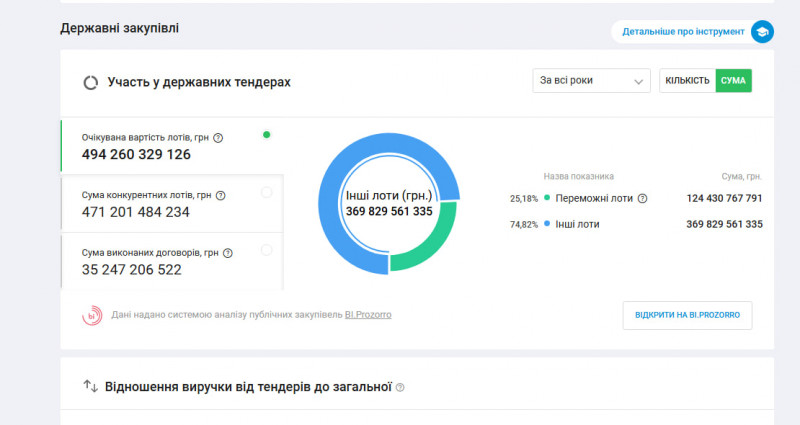Click the green Переможні лоти legend dot
This screenshot has width=800, height=425.
coord(547,198)
